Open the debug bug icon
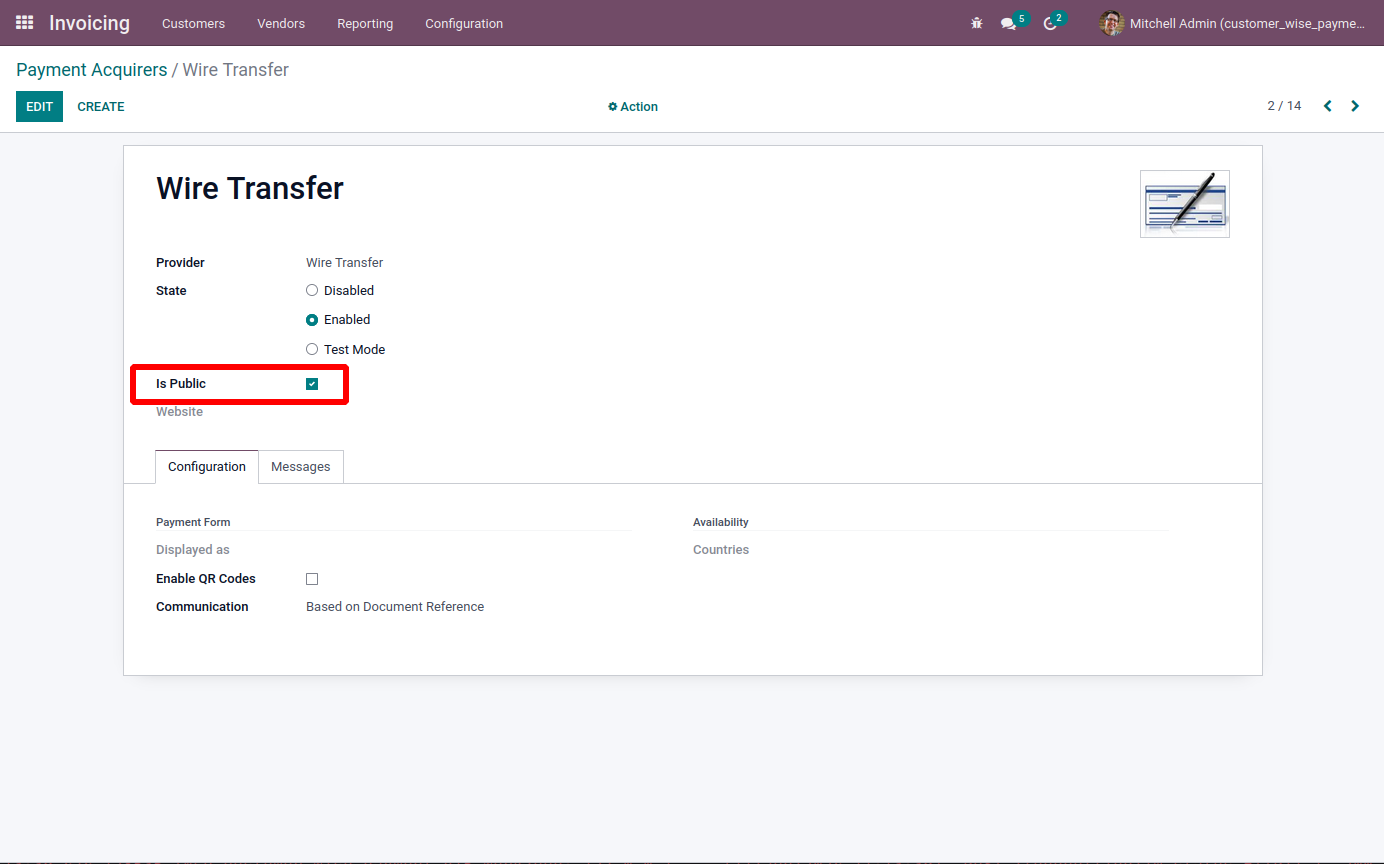 [977, 23]
